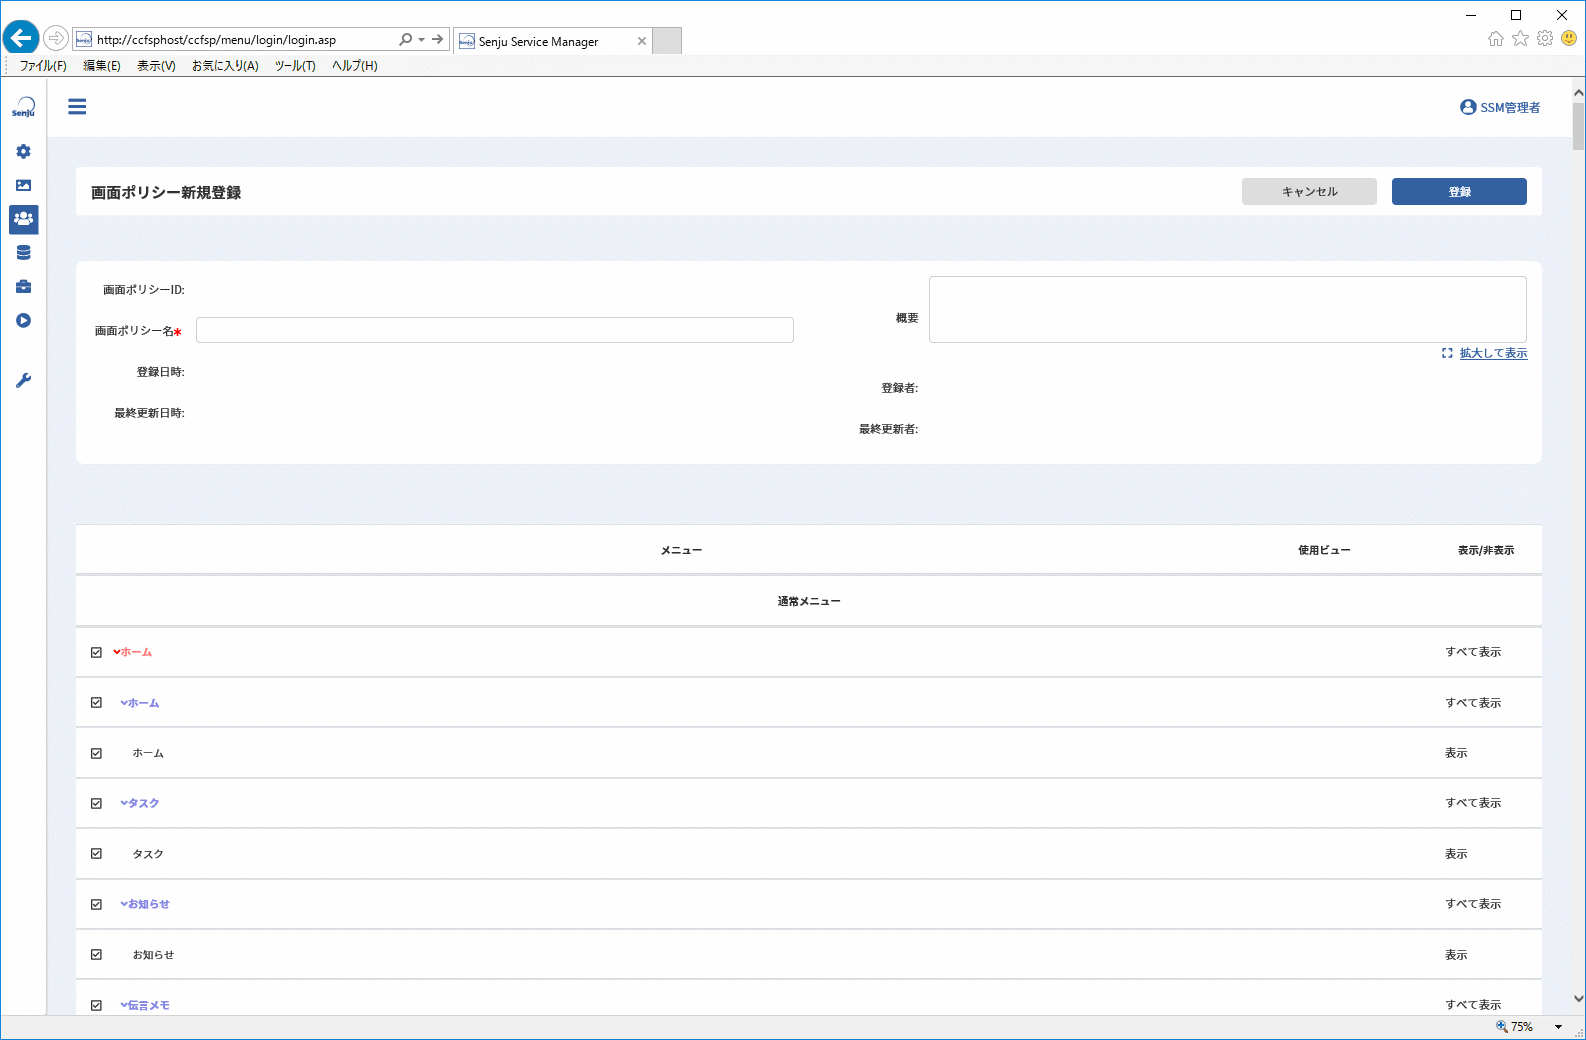Click the browser back arrow button
Screen dimensions: 1586x1040
[x=21, y=39]
